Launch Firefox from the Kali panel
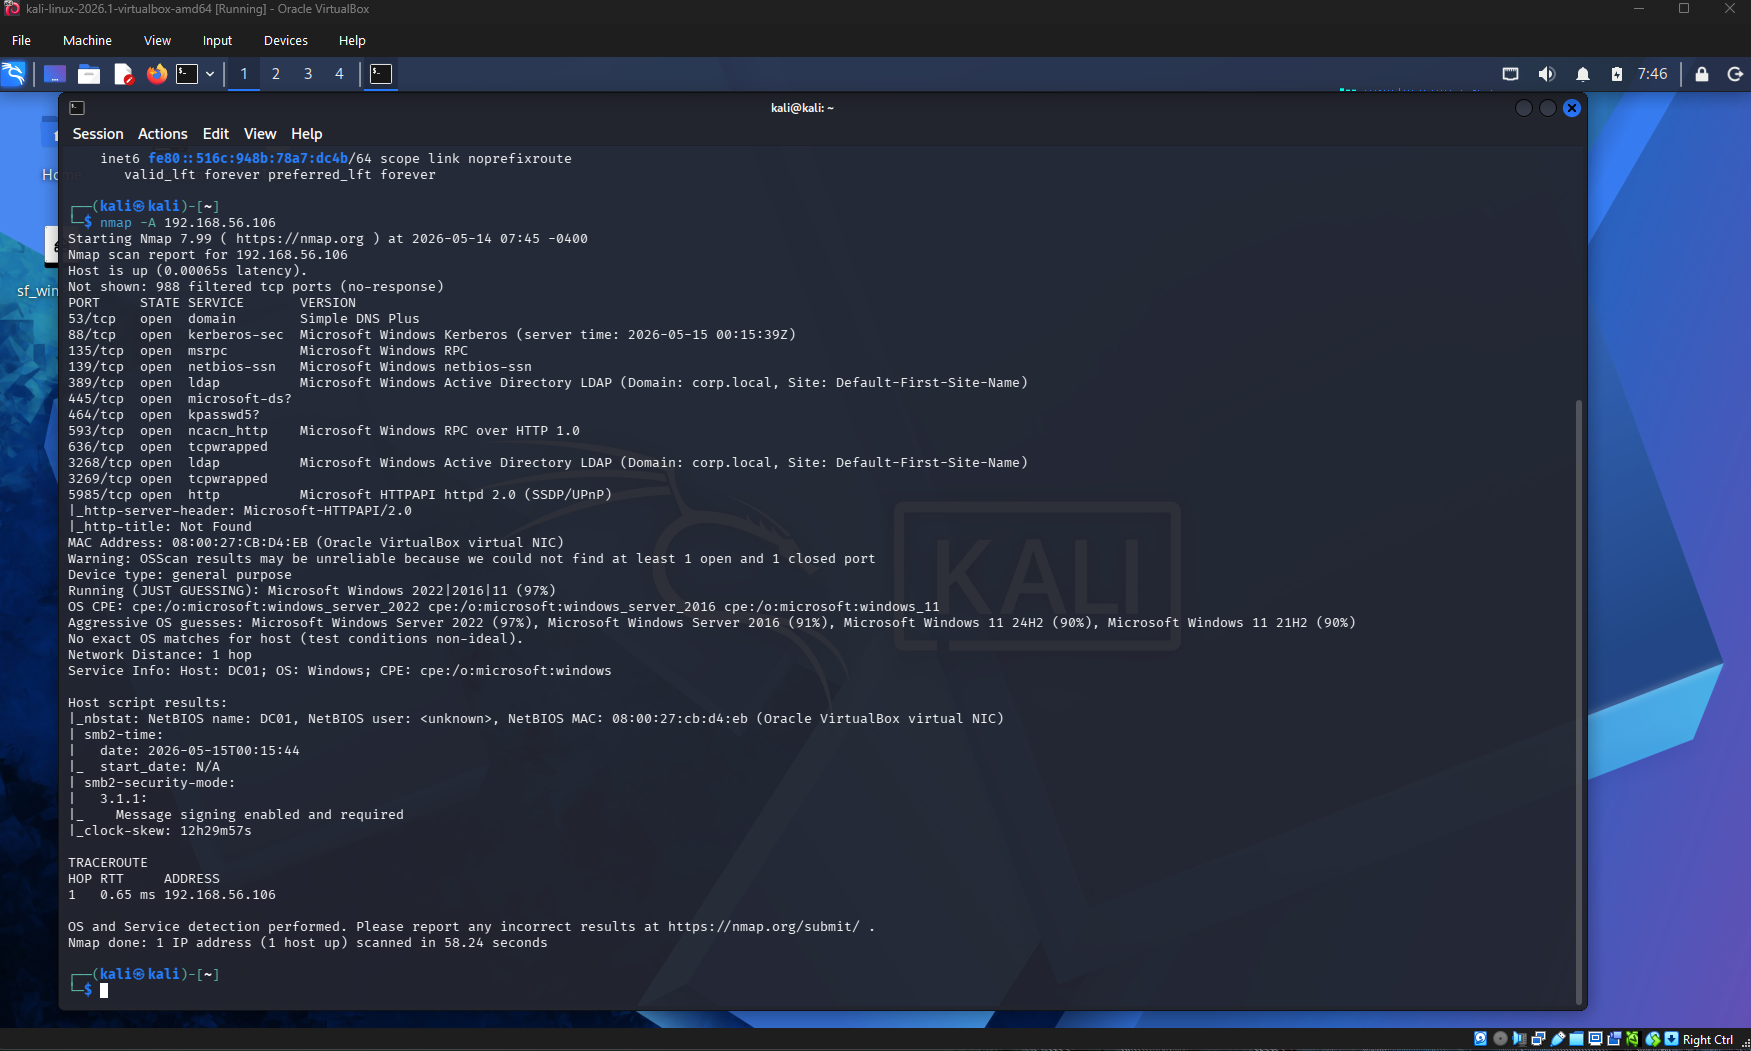The width and height of the screenshot is (1751, 1051). point(157,74)
